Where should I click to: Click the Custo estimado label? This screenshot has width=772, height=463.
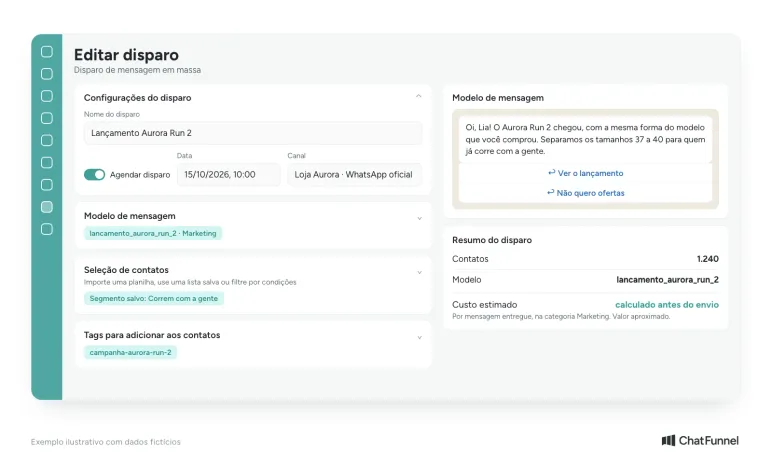click(484, 304)
